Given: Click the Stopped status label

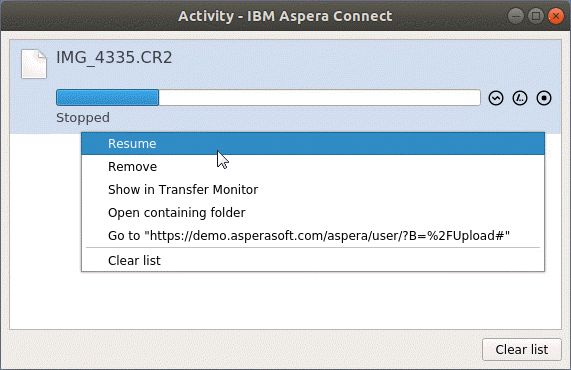Looking at the screenshot, I should click(83, 118).
